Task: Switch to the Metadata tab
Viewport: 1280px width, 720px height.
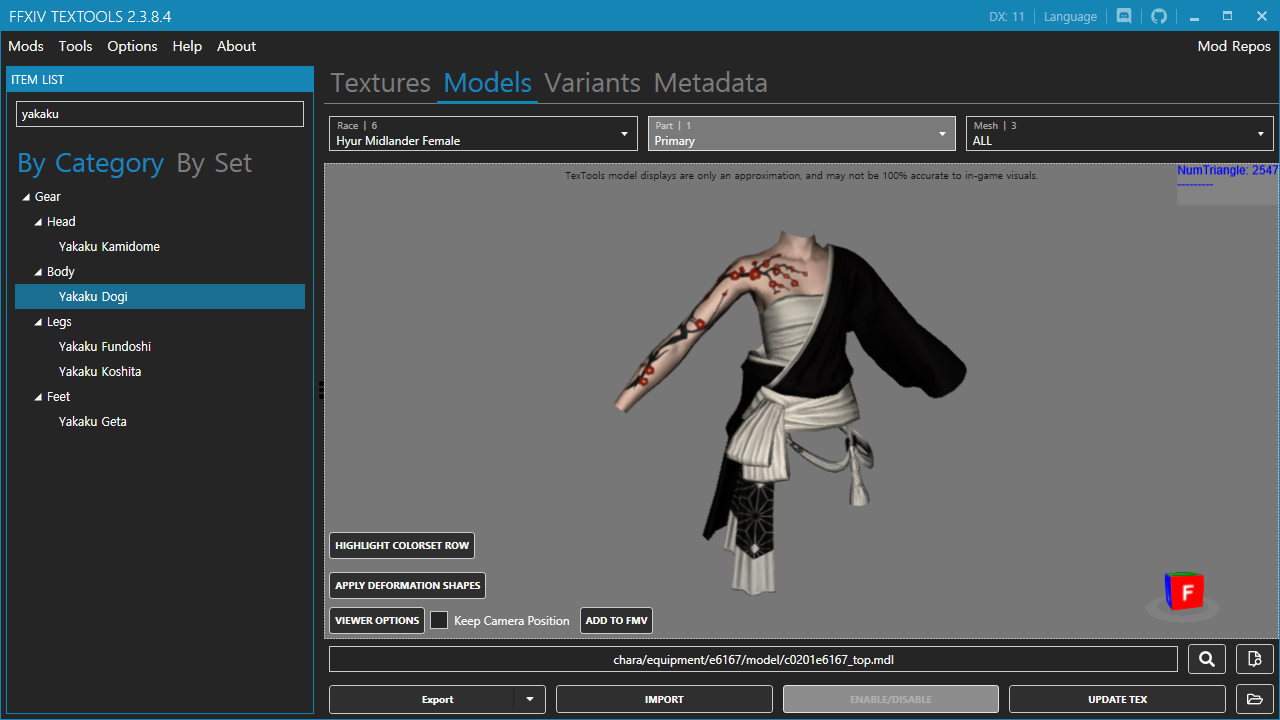Action: tap(711, 83)
